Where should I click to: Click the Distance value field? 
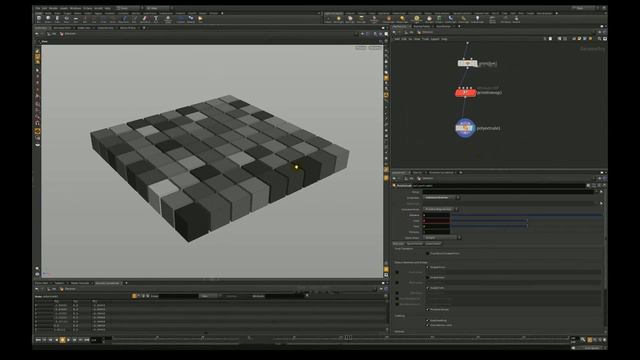436,215
